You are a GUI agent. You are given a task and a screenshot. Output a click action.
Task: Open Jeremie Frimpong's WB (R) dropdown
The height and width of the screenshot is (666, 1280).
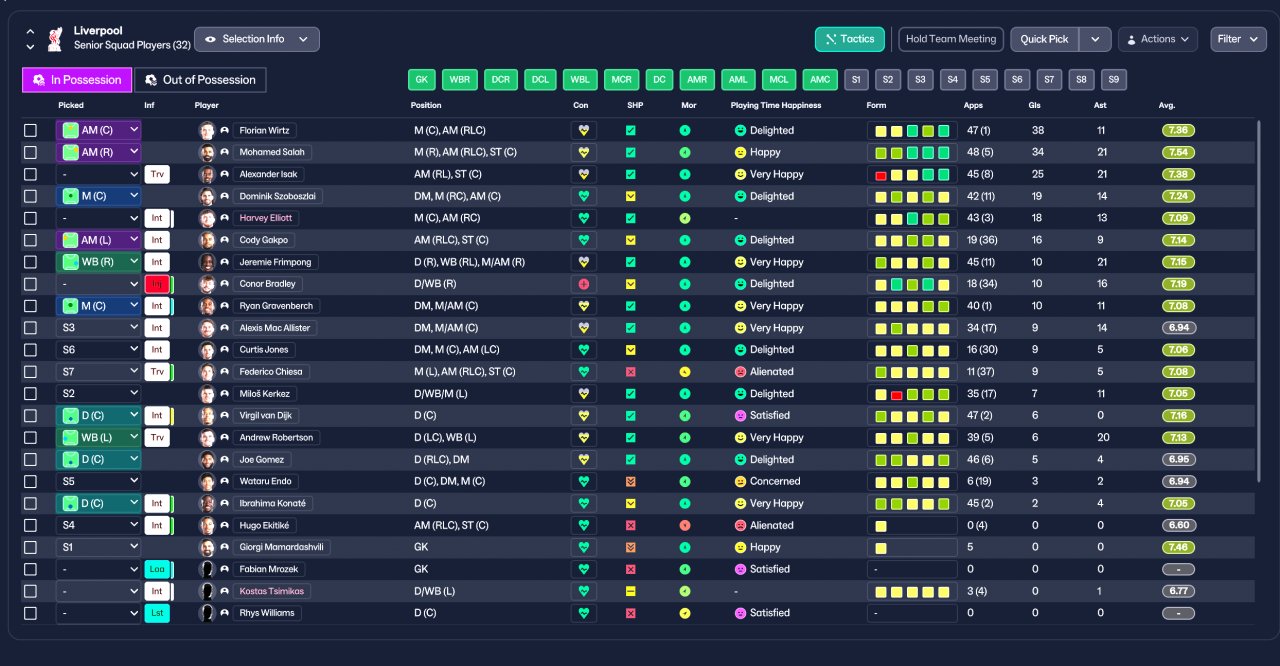click(98, 262)
